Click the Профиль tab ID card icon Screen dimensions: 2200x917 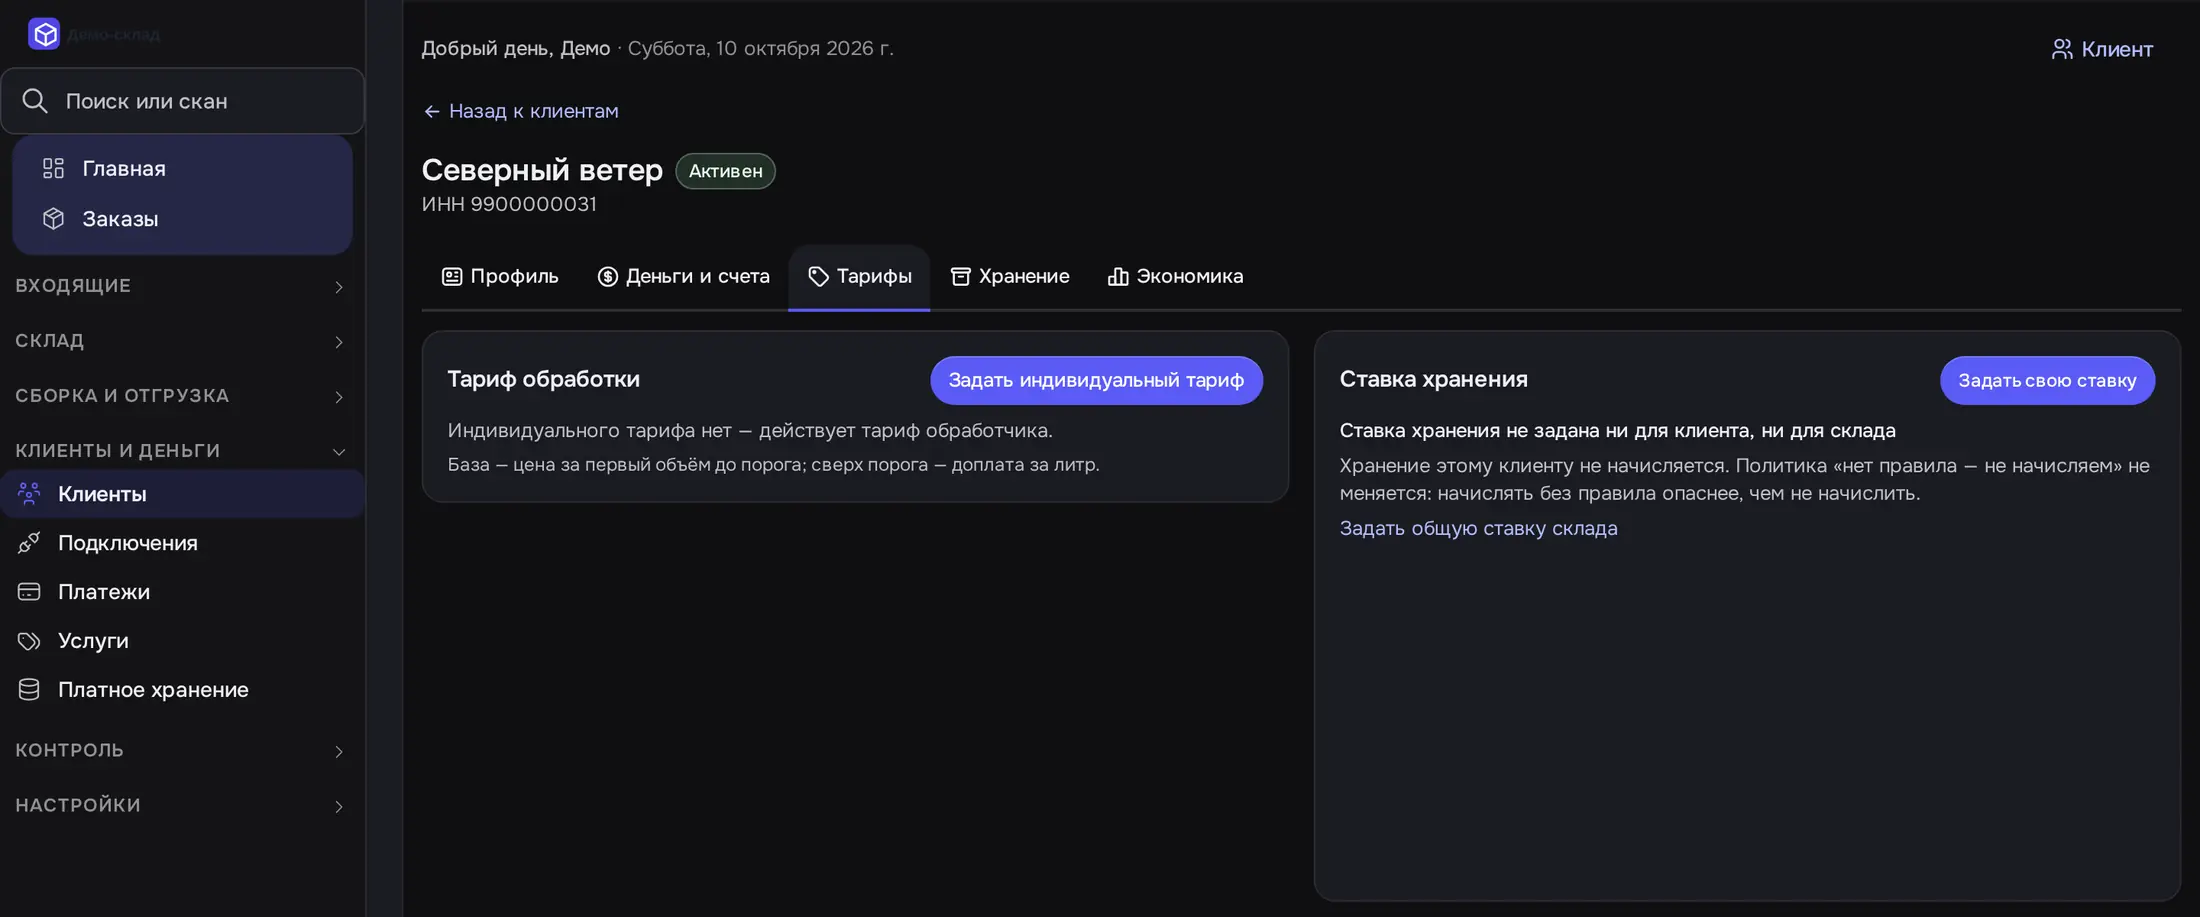click(452, 276)
